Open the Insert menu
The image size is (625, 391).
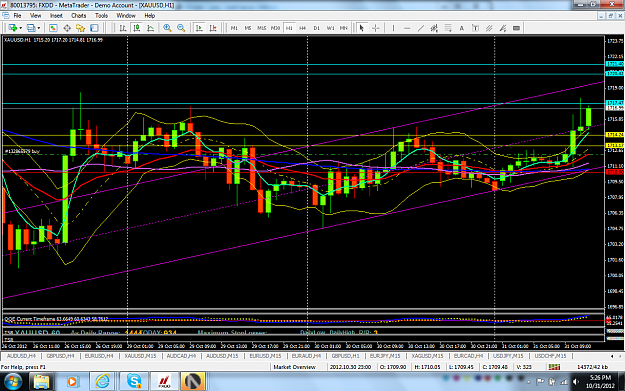[x=56, y=16]
